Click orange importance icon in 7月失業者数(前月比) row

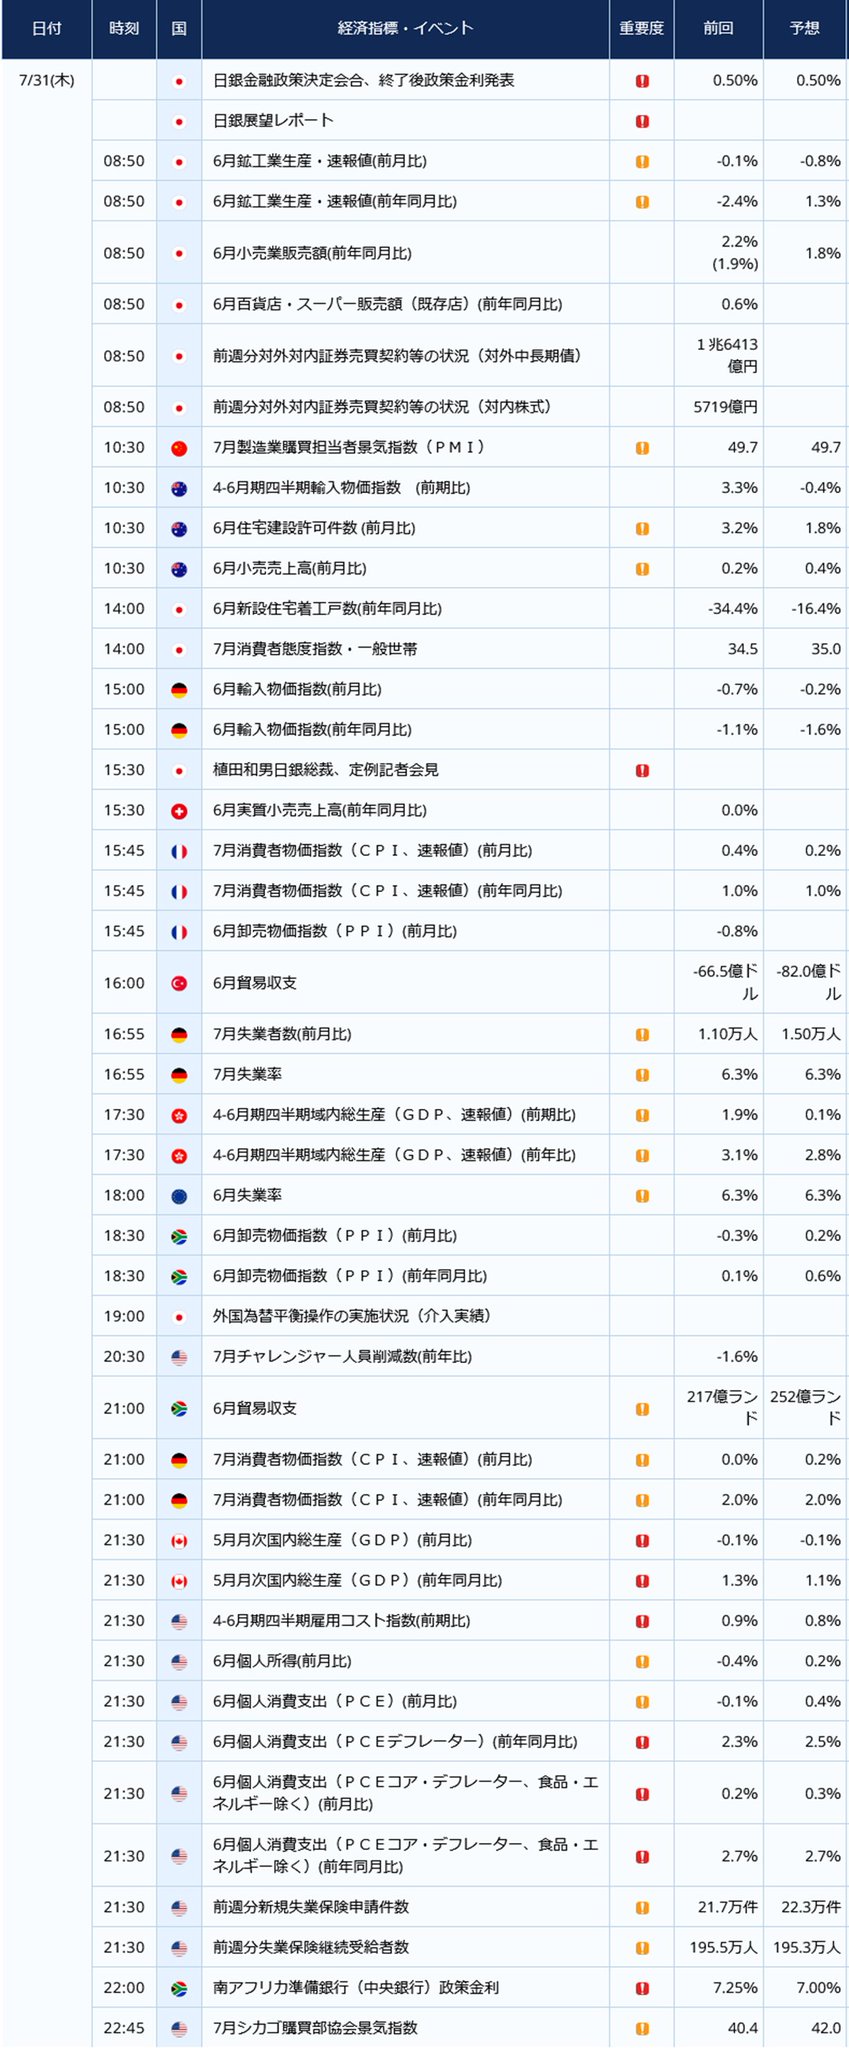coord(642,1035)
